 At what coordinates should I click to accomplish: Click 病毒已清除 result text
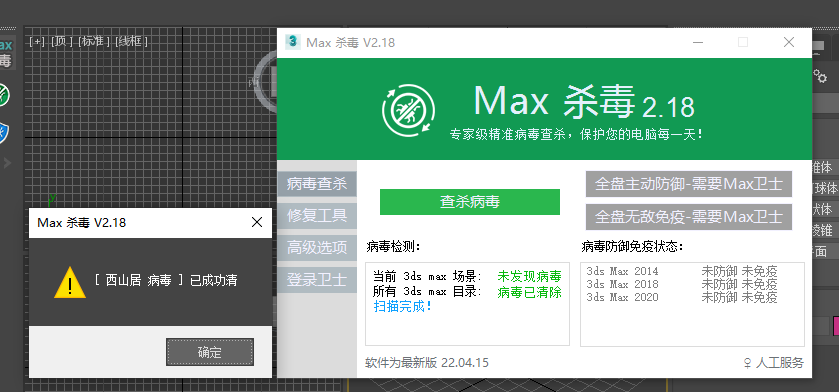point(529,292)
